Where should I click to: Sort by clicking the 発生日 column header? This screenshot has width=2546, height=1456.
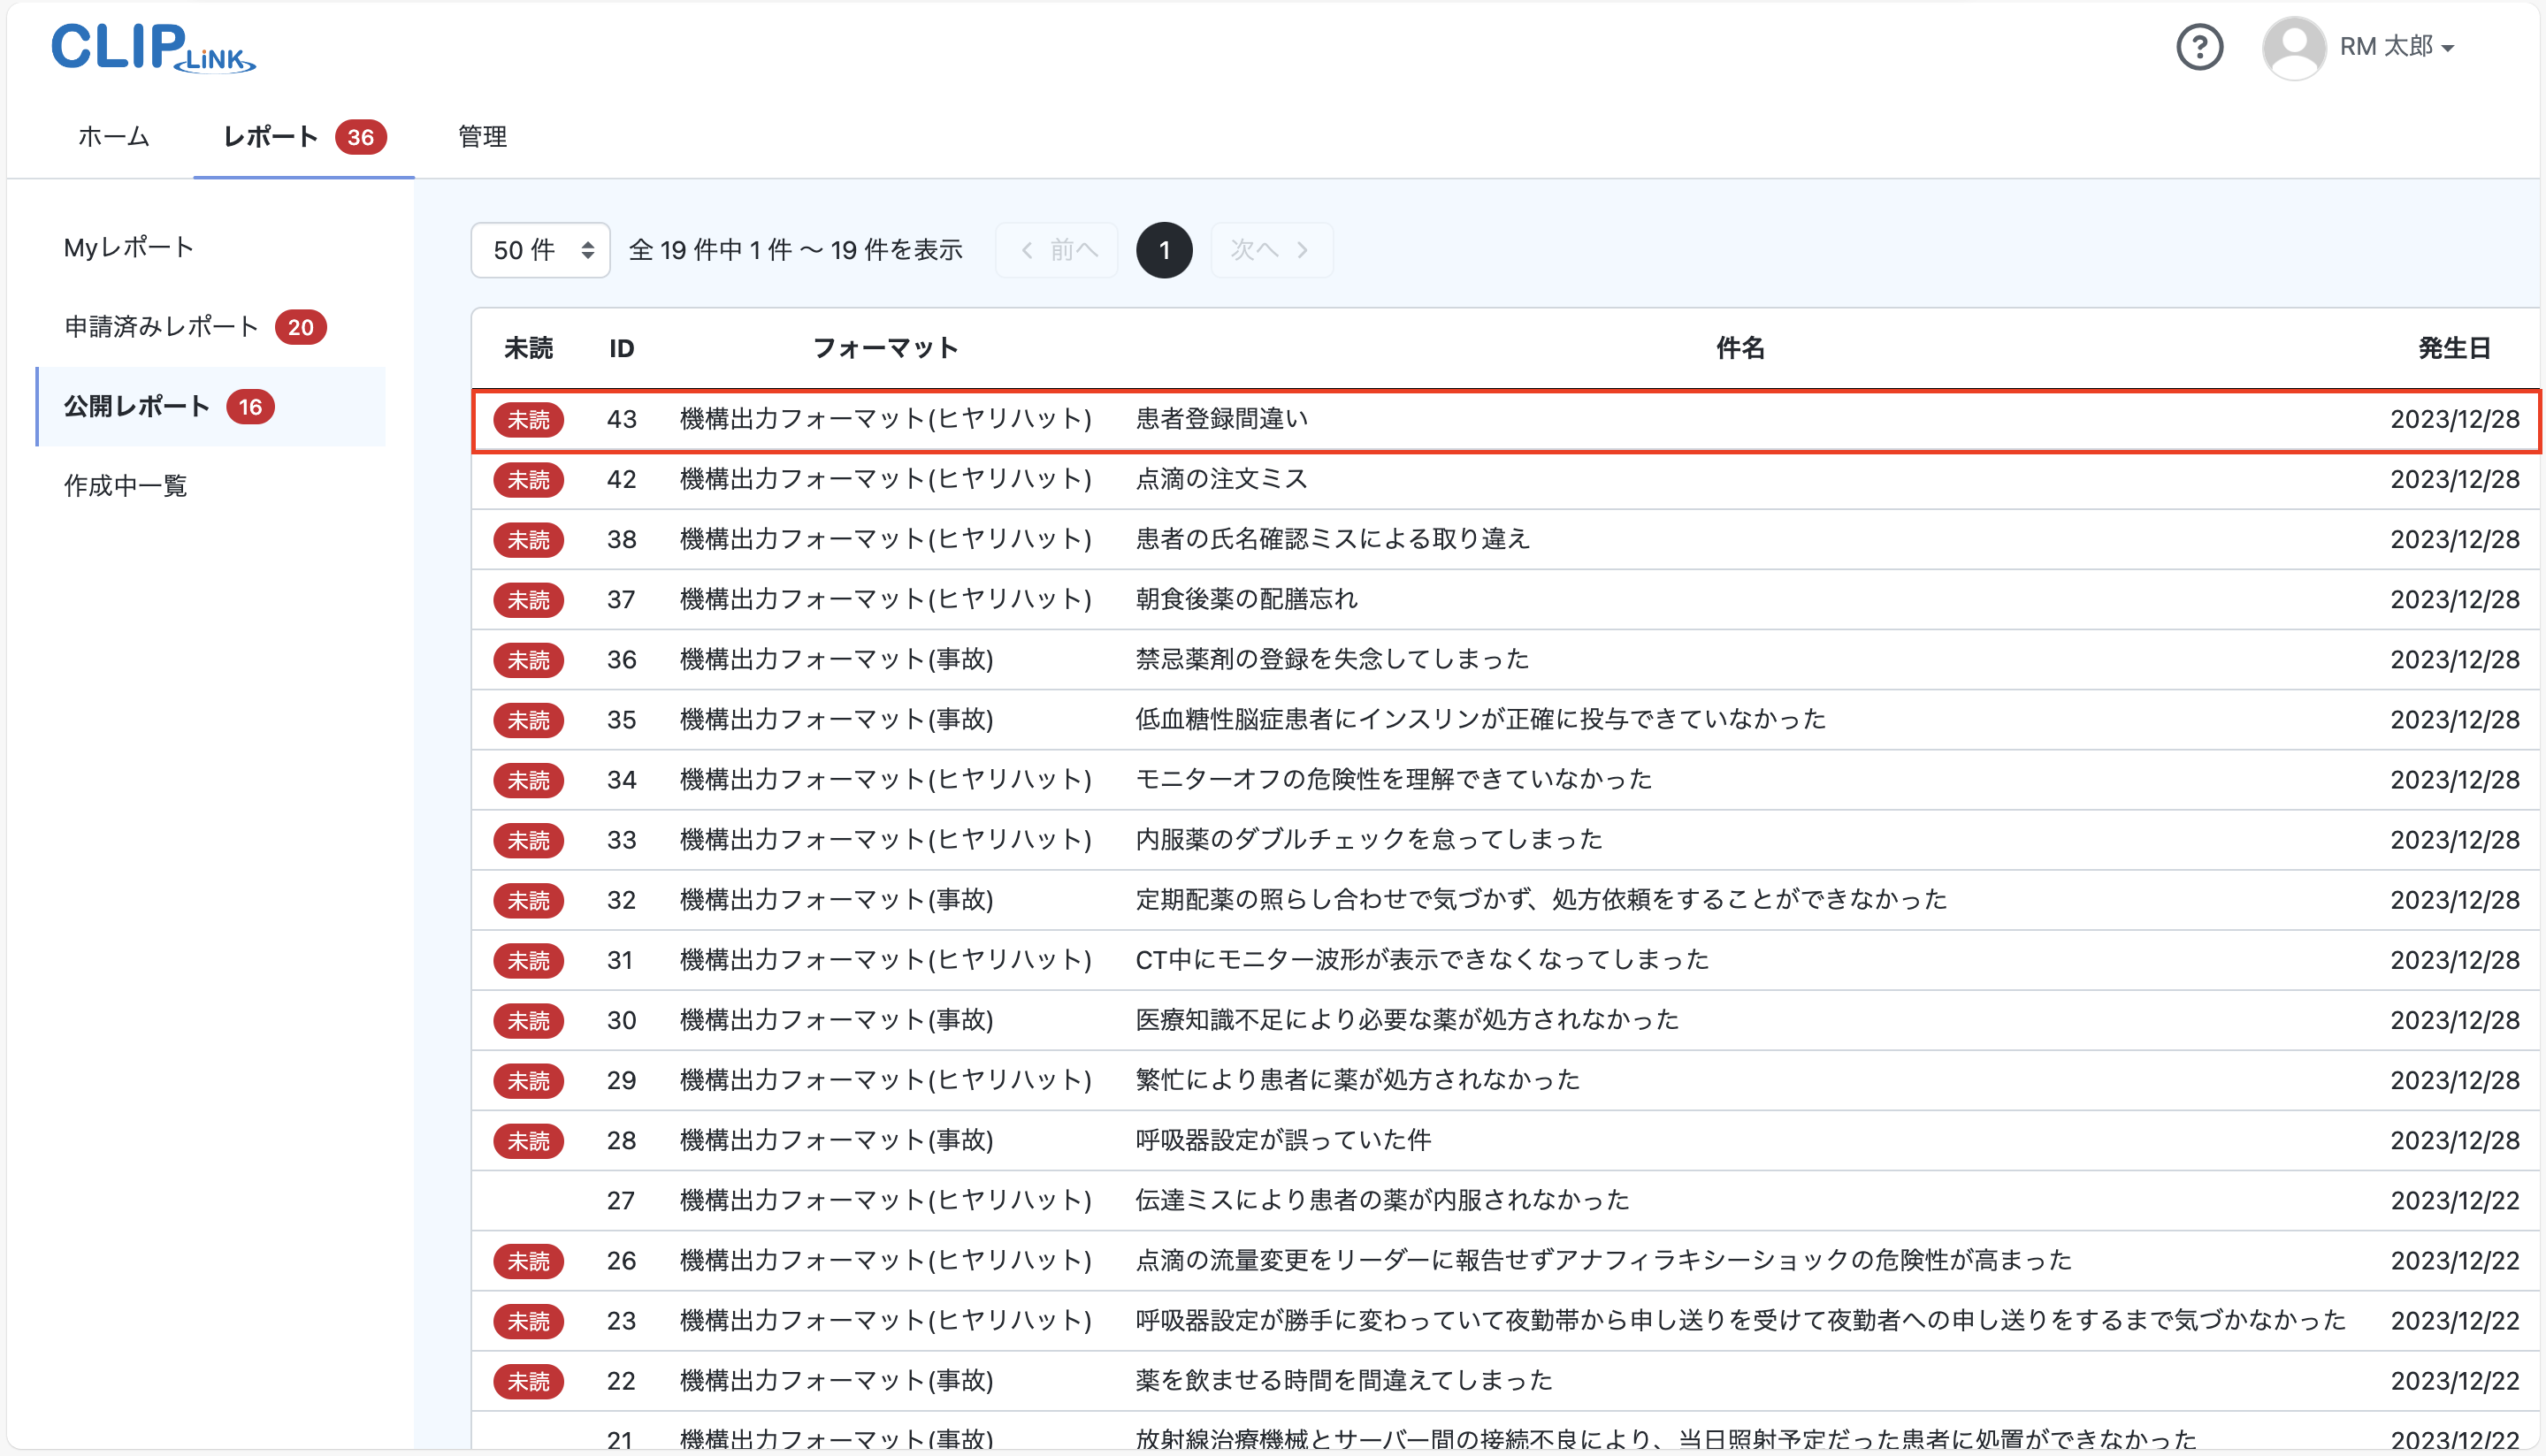[x=2455, y=348]
